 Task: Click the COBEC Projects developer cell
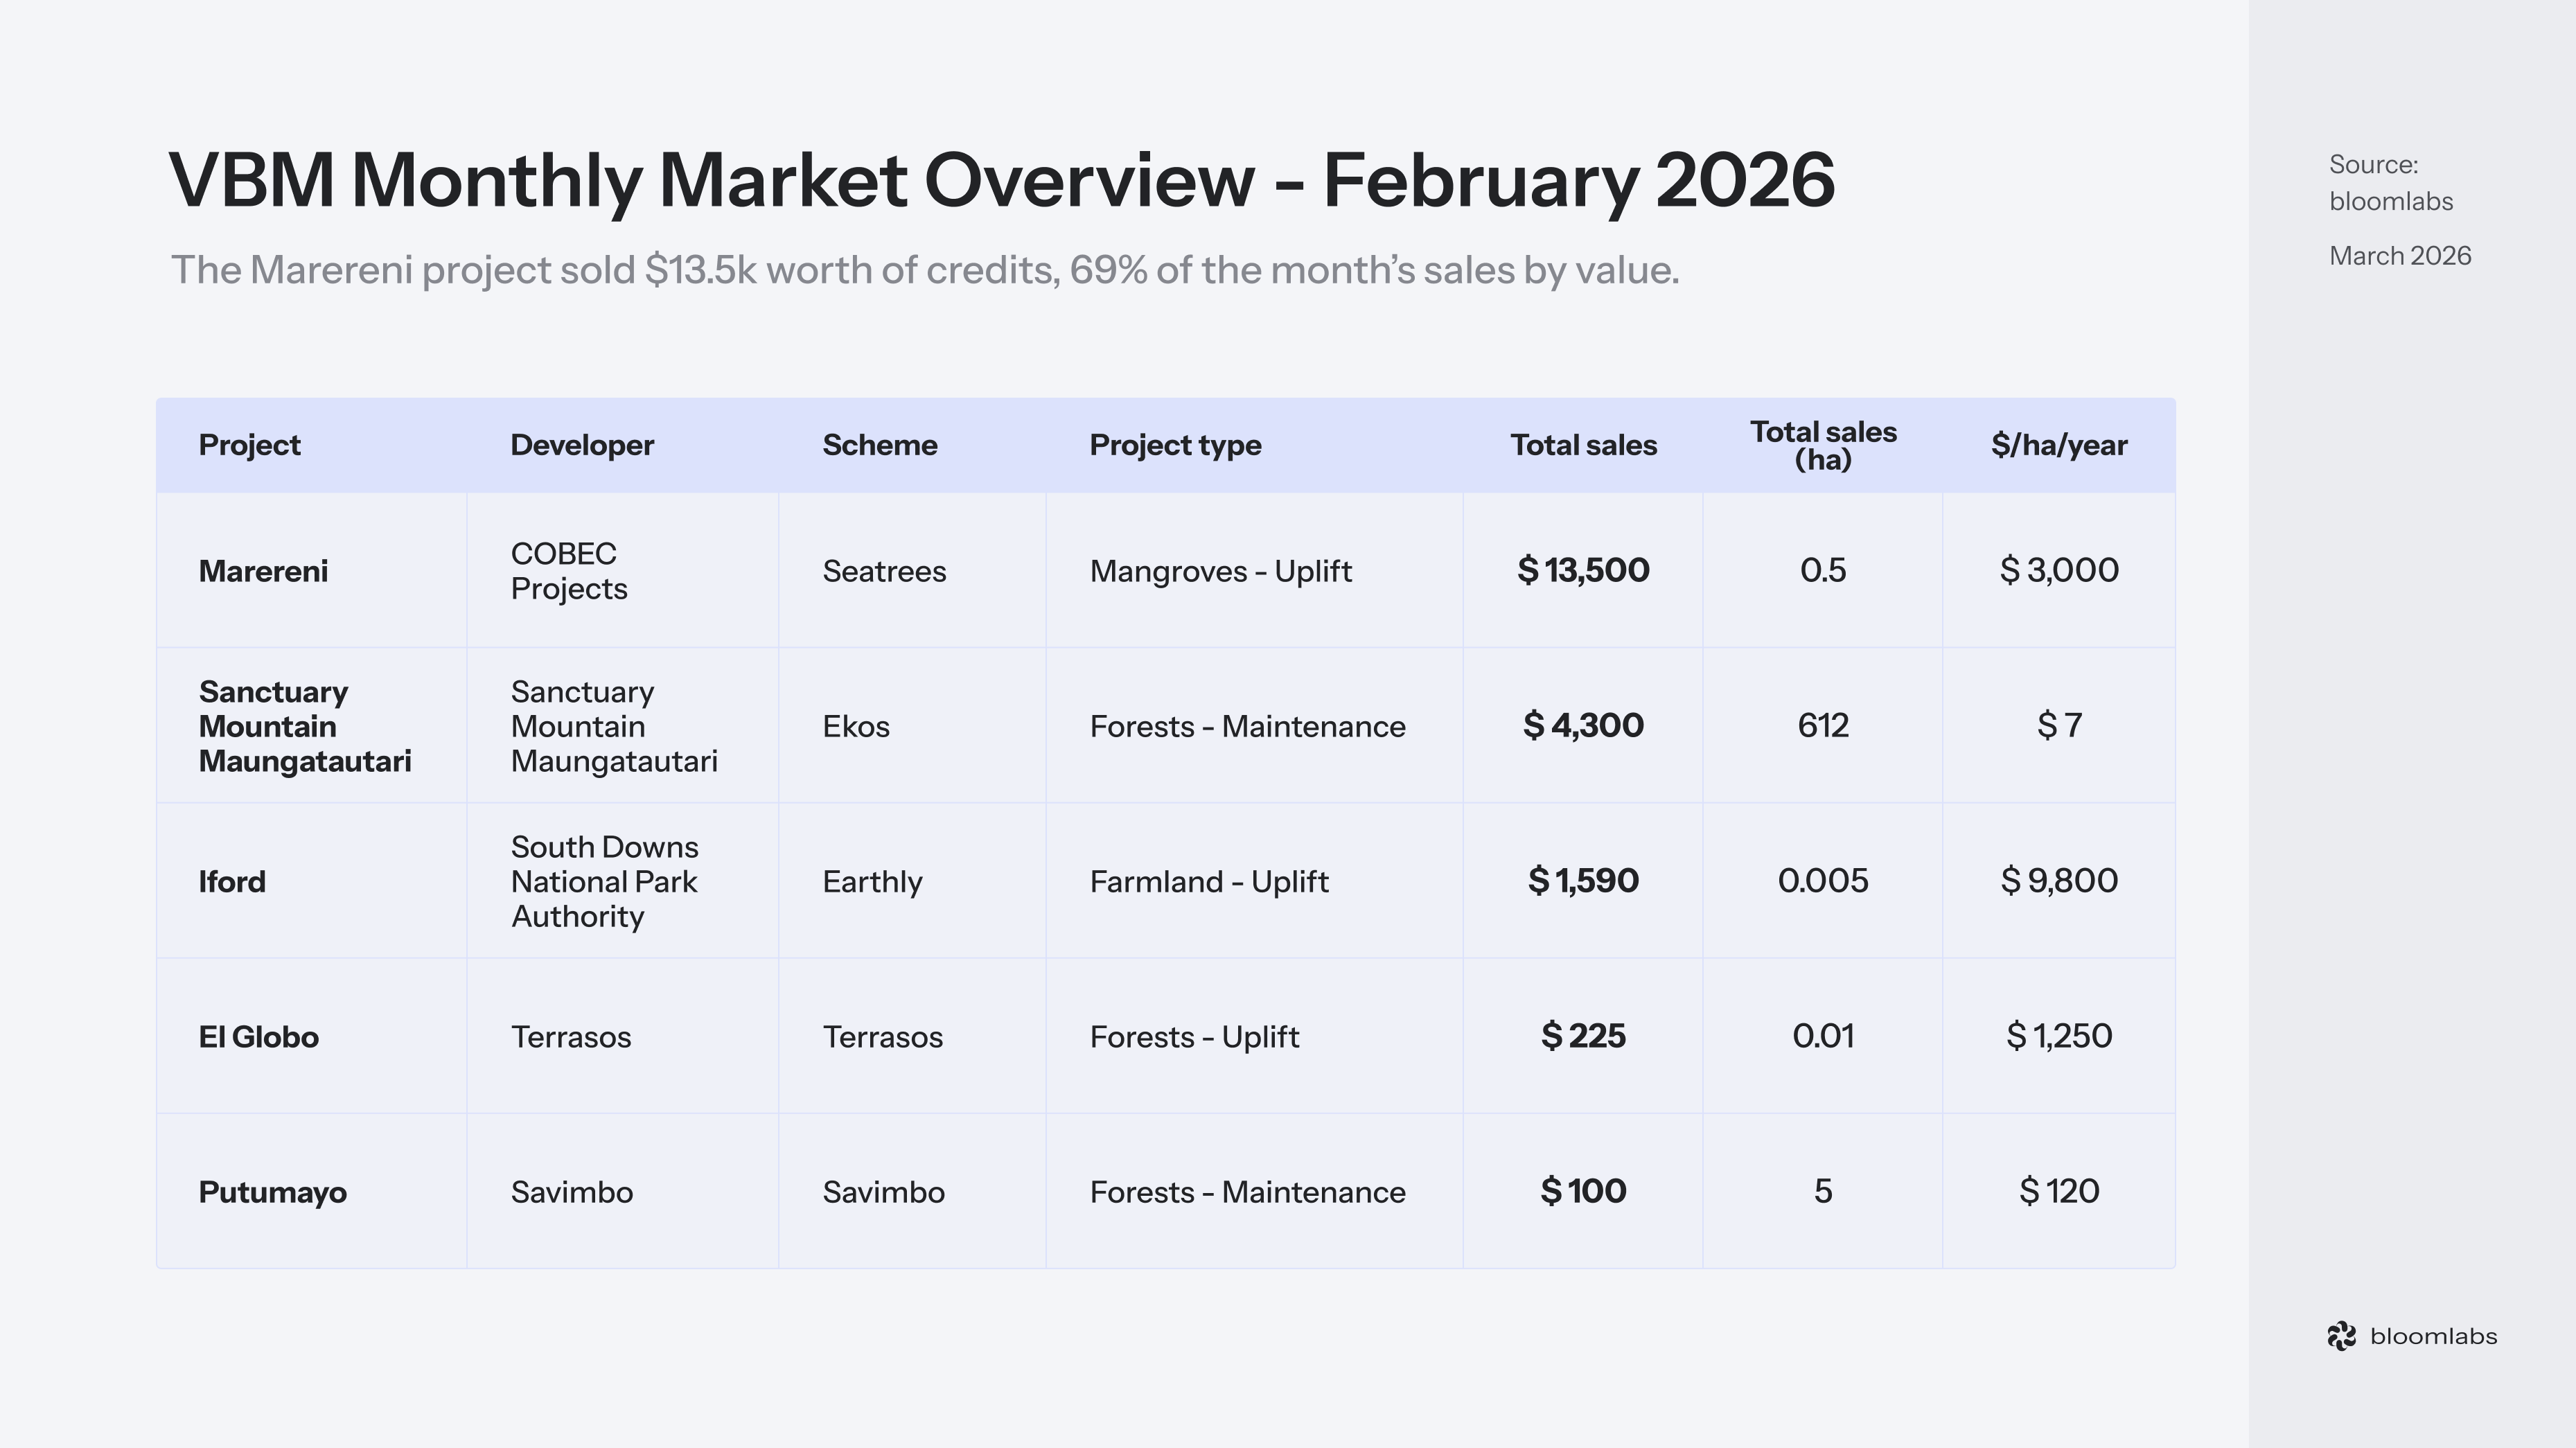[568, 571]
